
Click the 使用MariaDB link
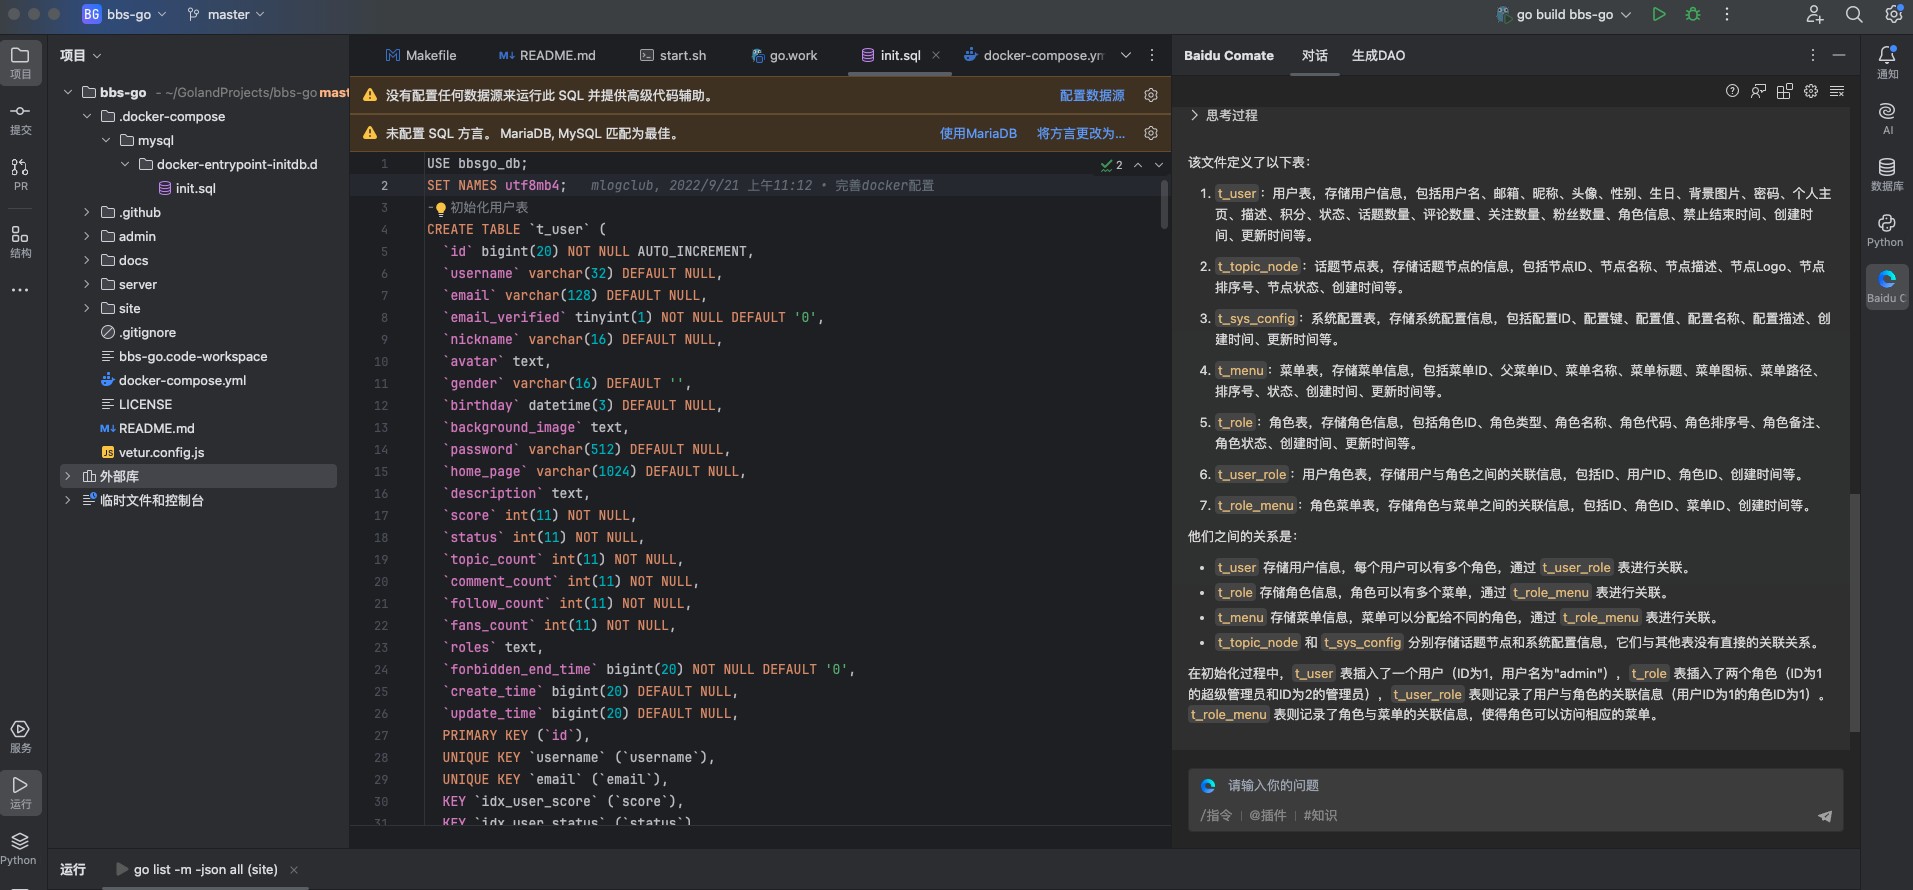point(978,133)
